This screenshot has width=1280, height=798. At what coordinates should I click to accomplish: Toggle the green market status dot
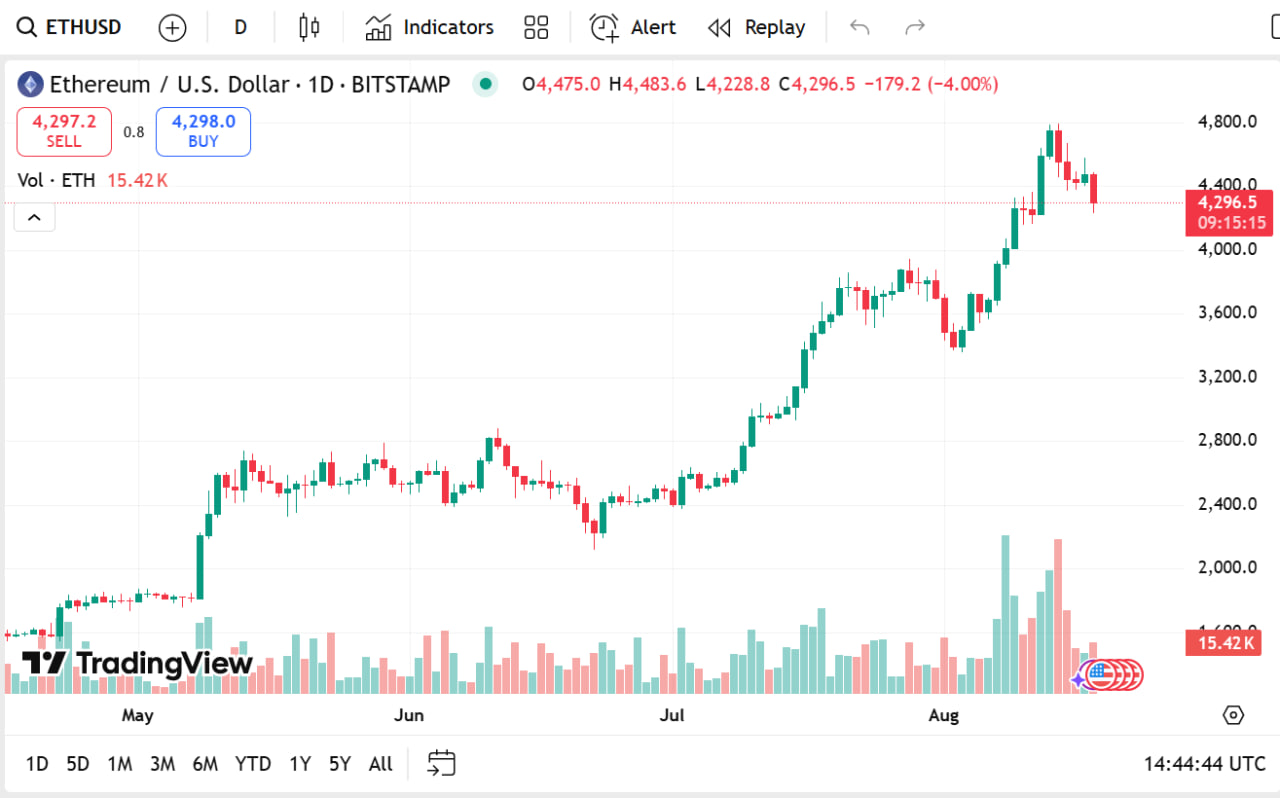485,84
